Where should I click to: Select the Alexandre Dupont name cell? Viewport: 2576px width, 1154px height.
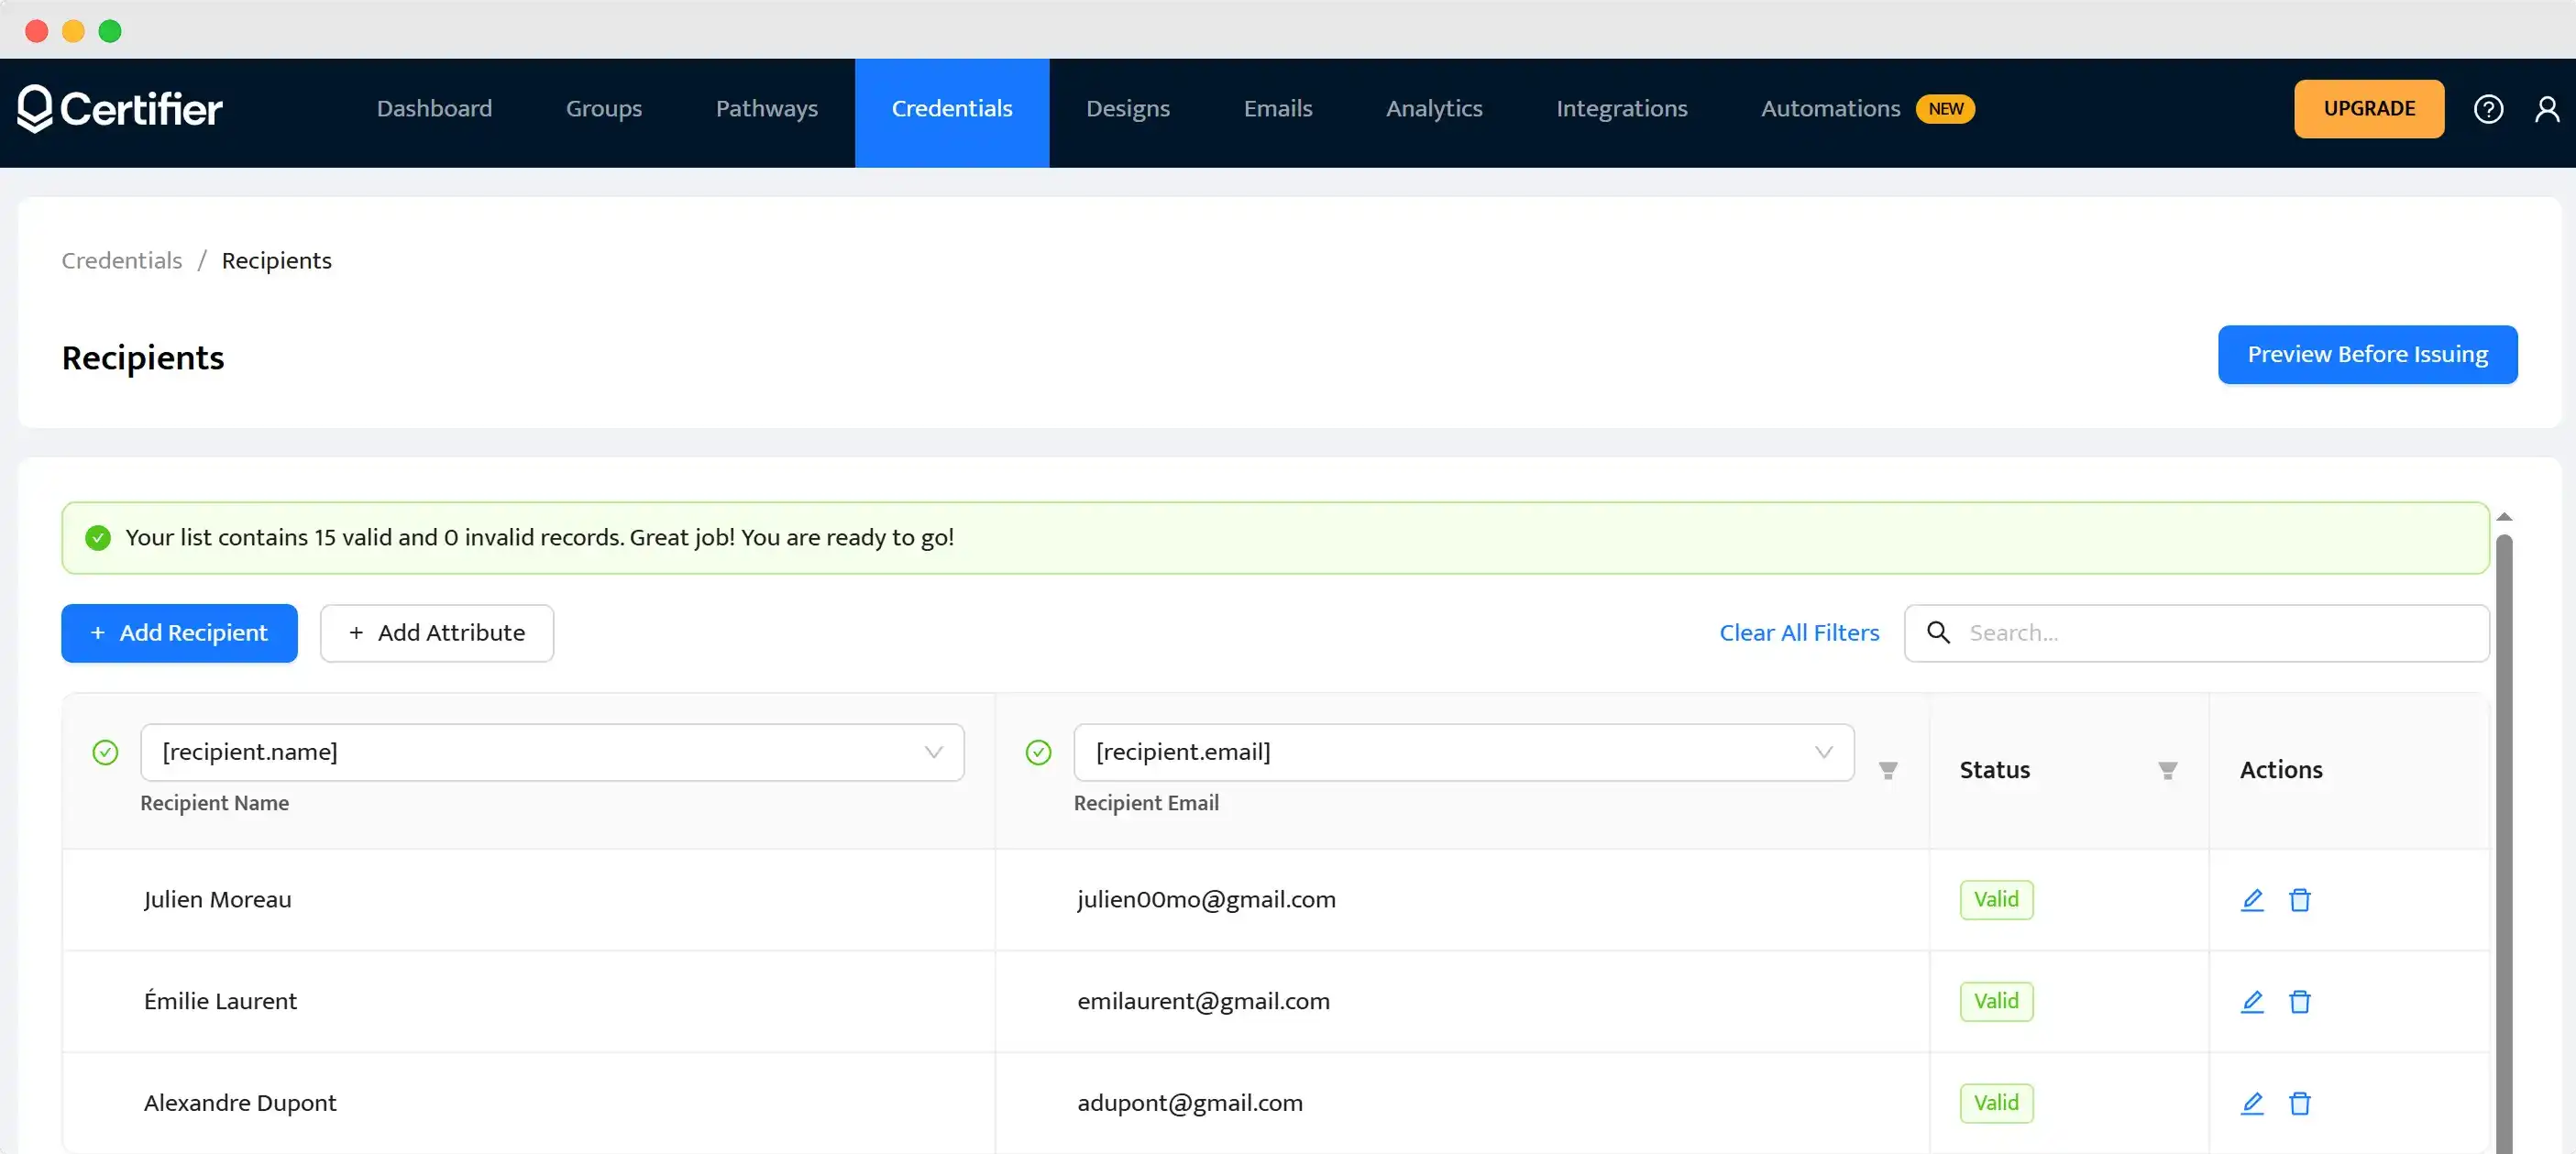(x=528, y=1103)
